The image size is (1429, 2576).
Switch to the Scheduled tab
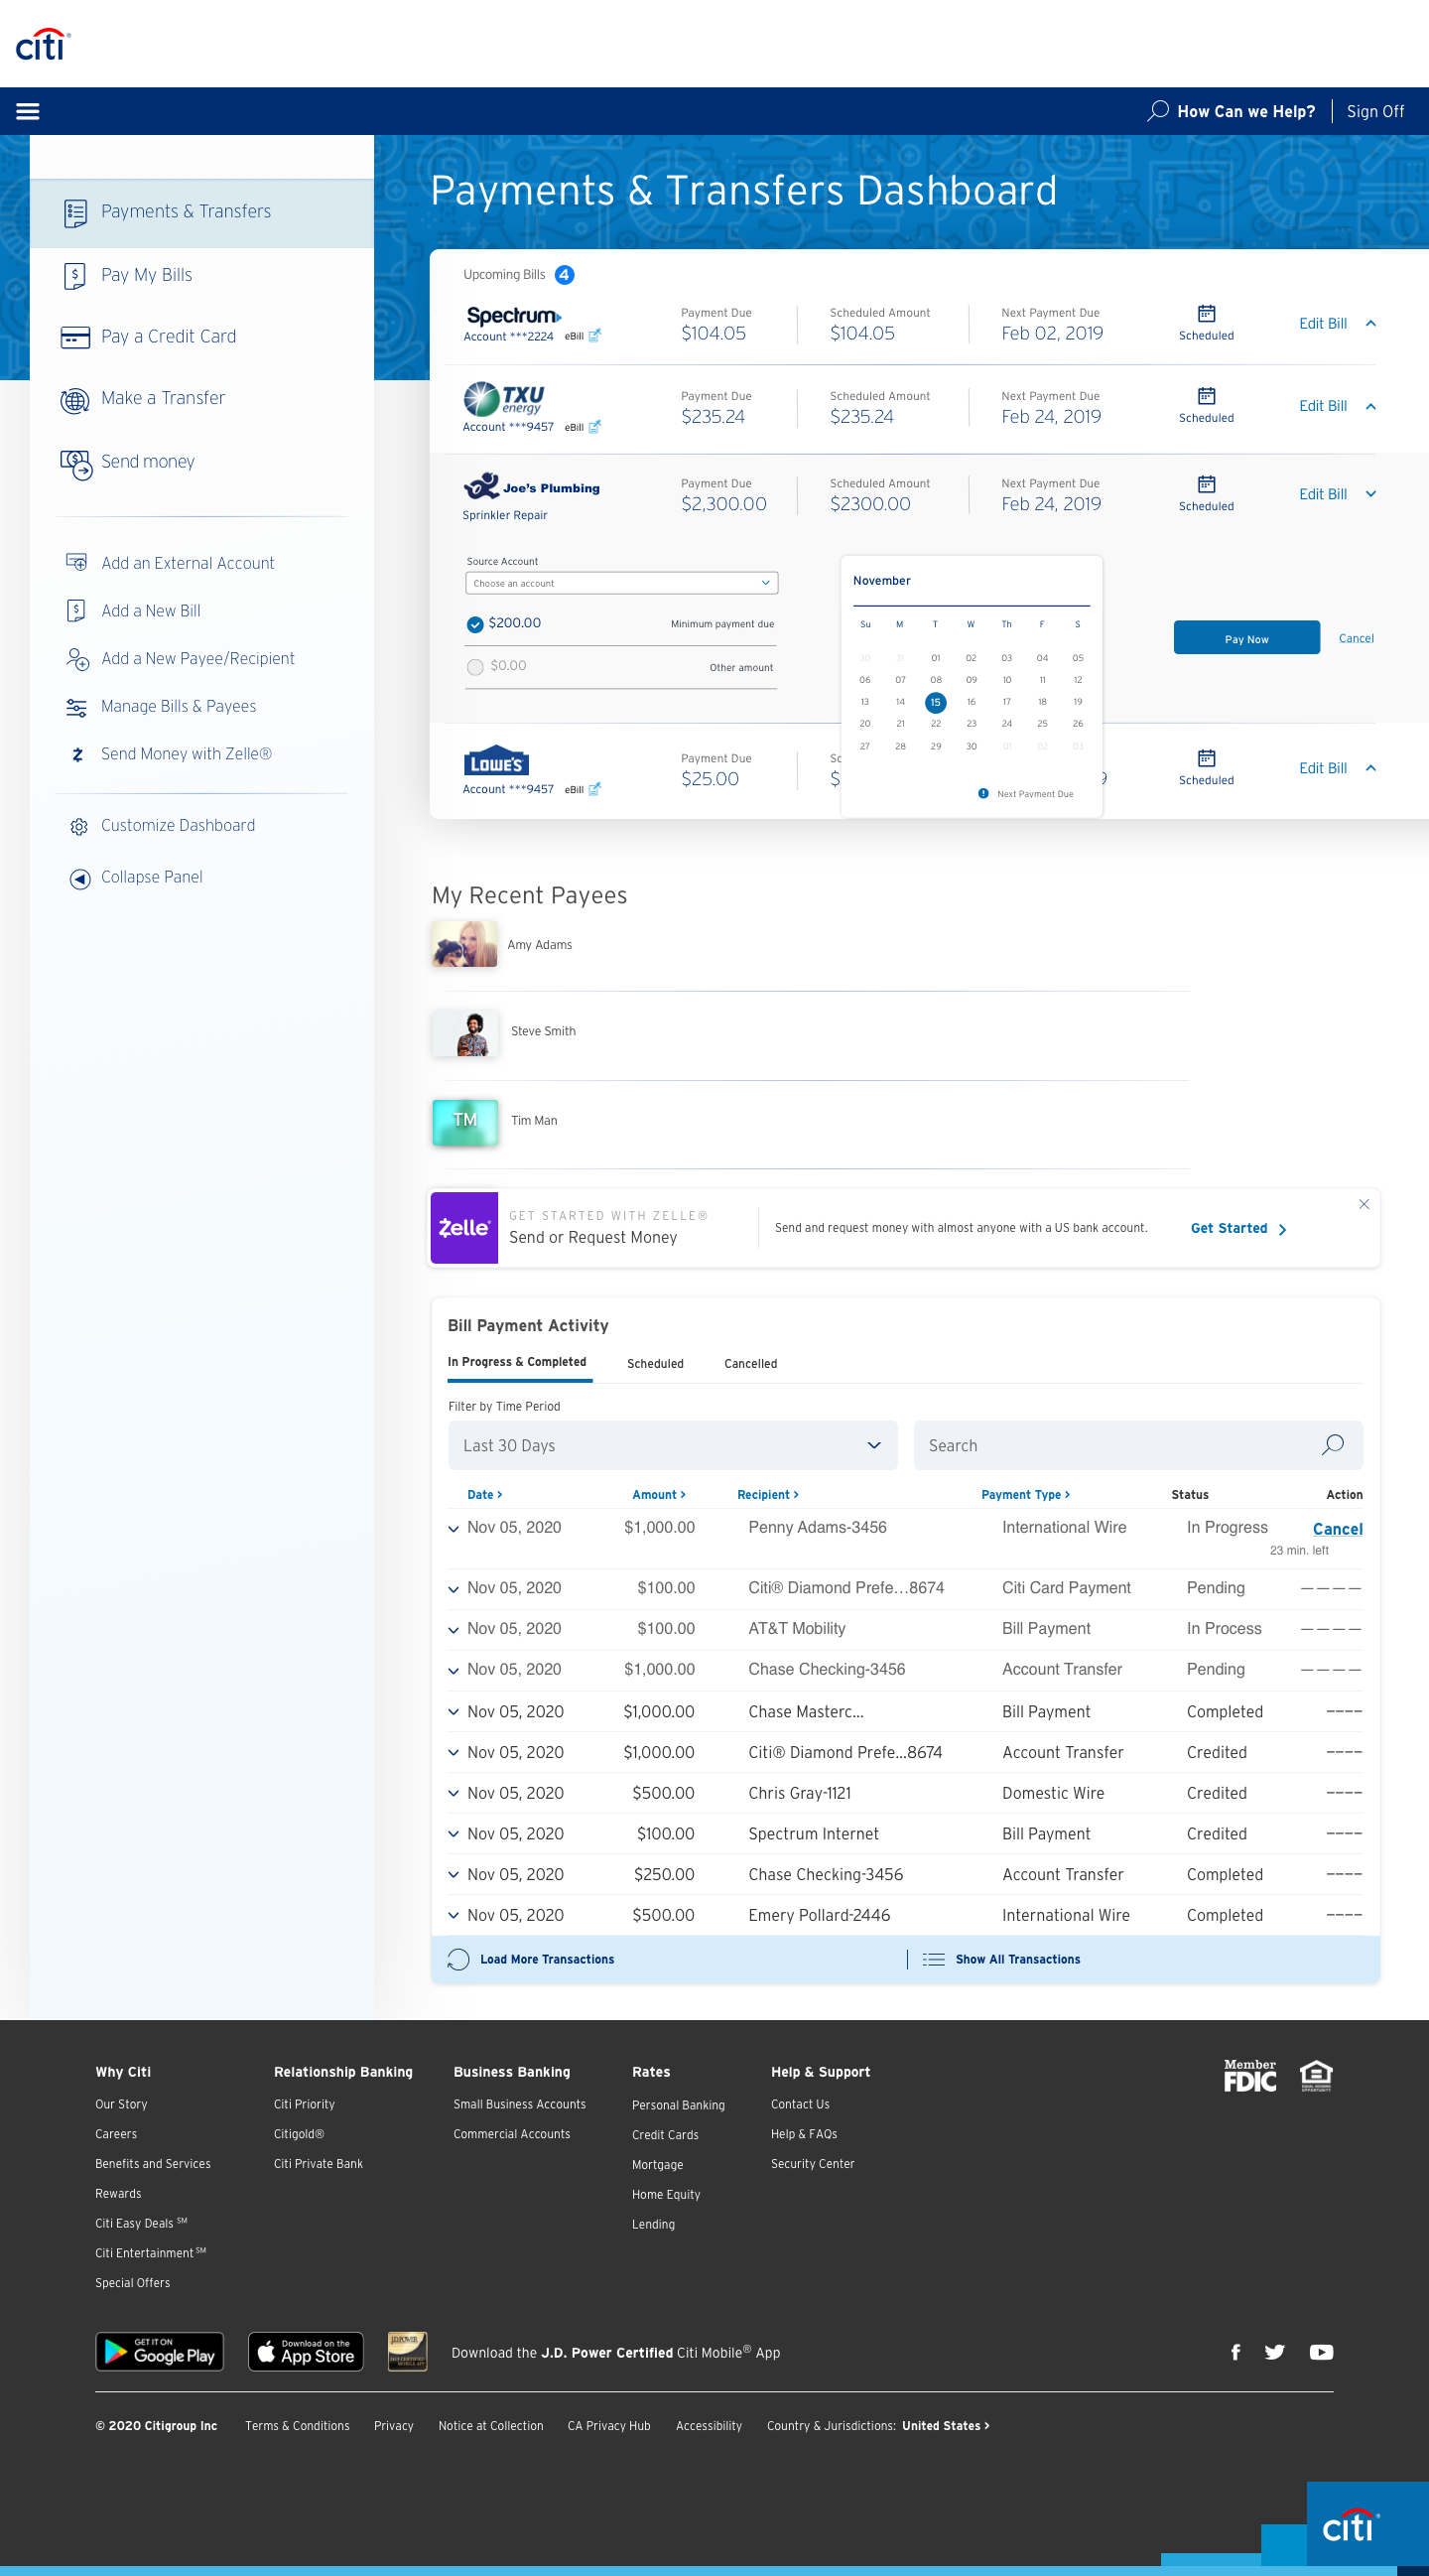(x=655, y=1363)
